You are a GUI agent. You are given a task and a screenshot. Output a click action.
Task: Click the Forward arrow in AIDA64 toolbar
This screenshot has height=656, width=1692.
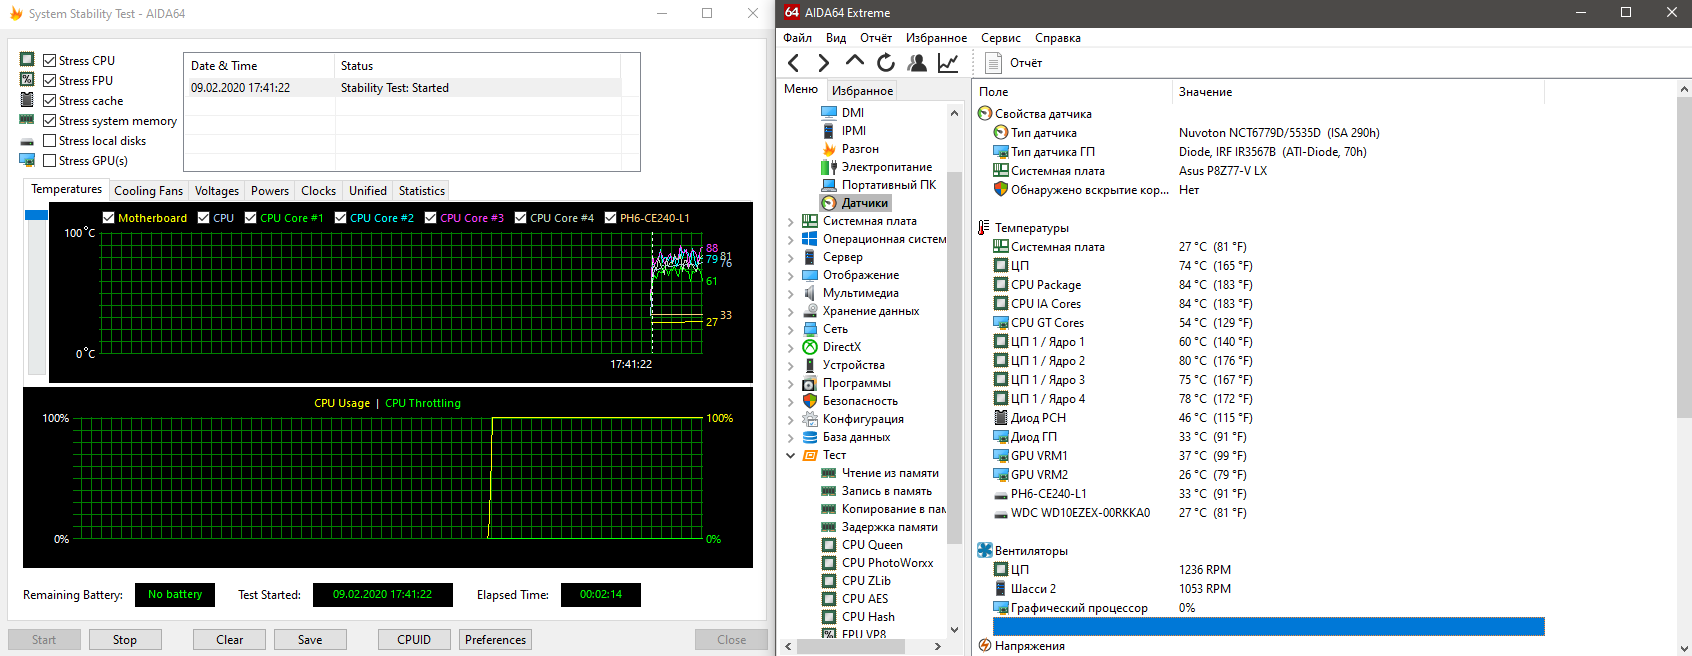tap(823, 63)
